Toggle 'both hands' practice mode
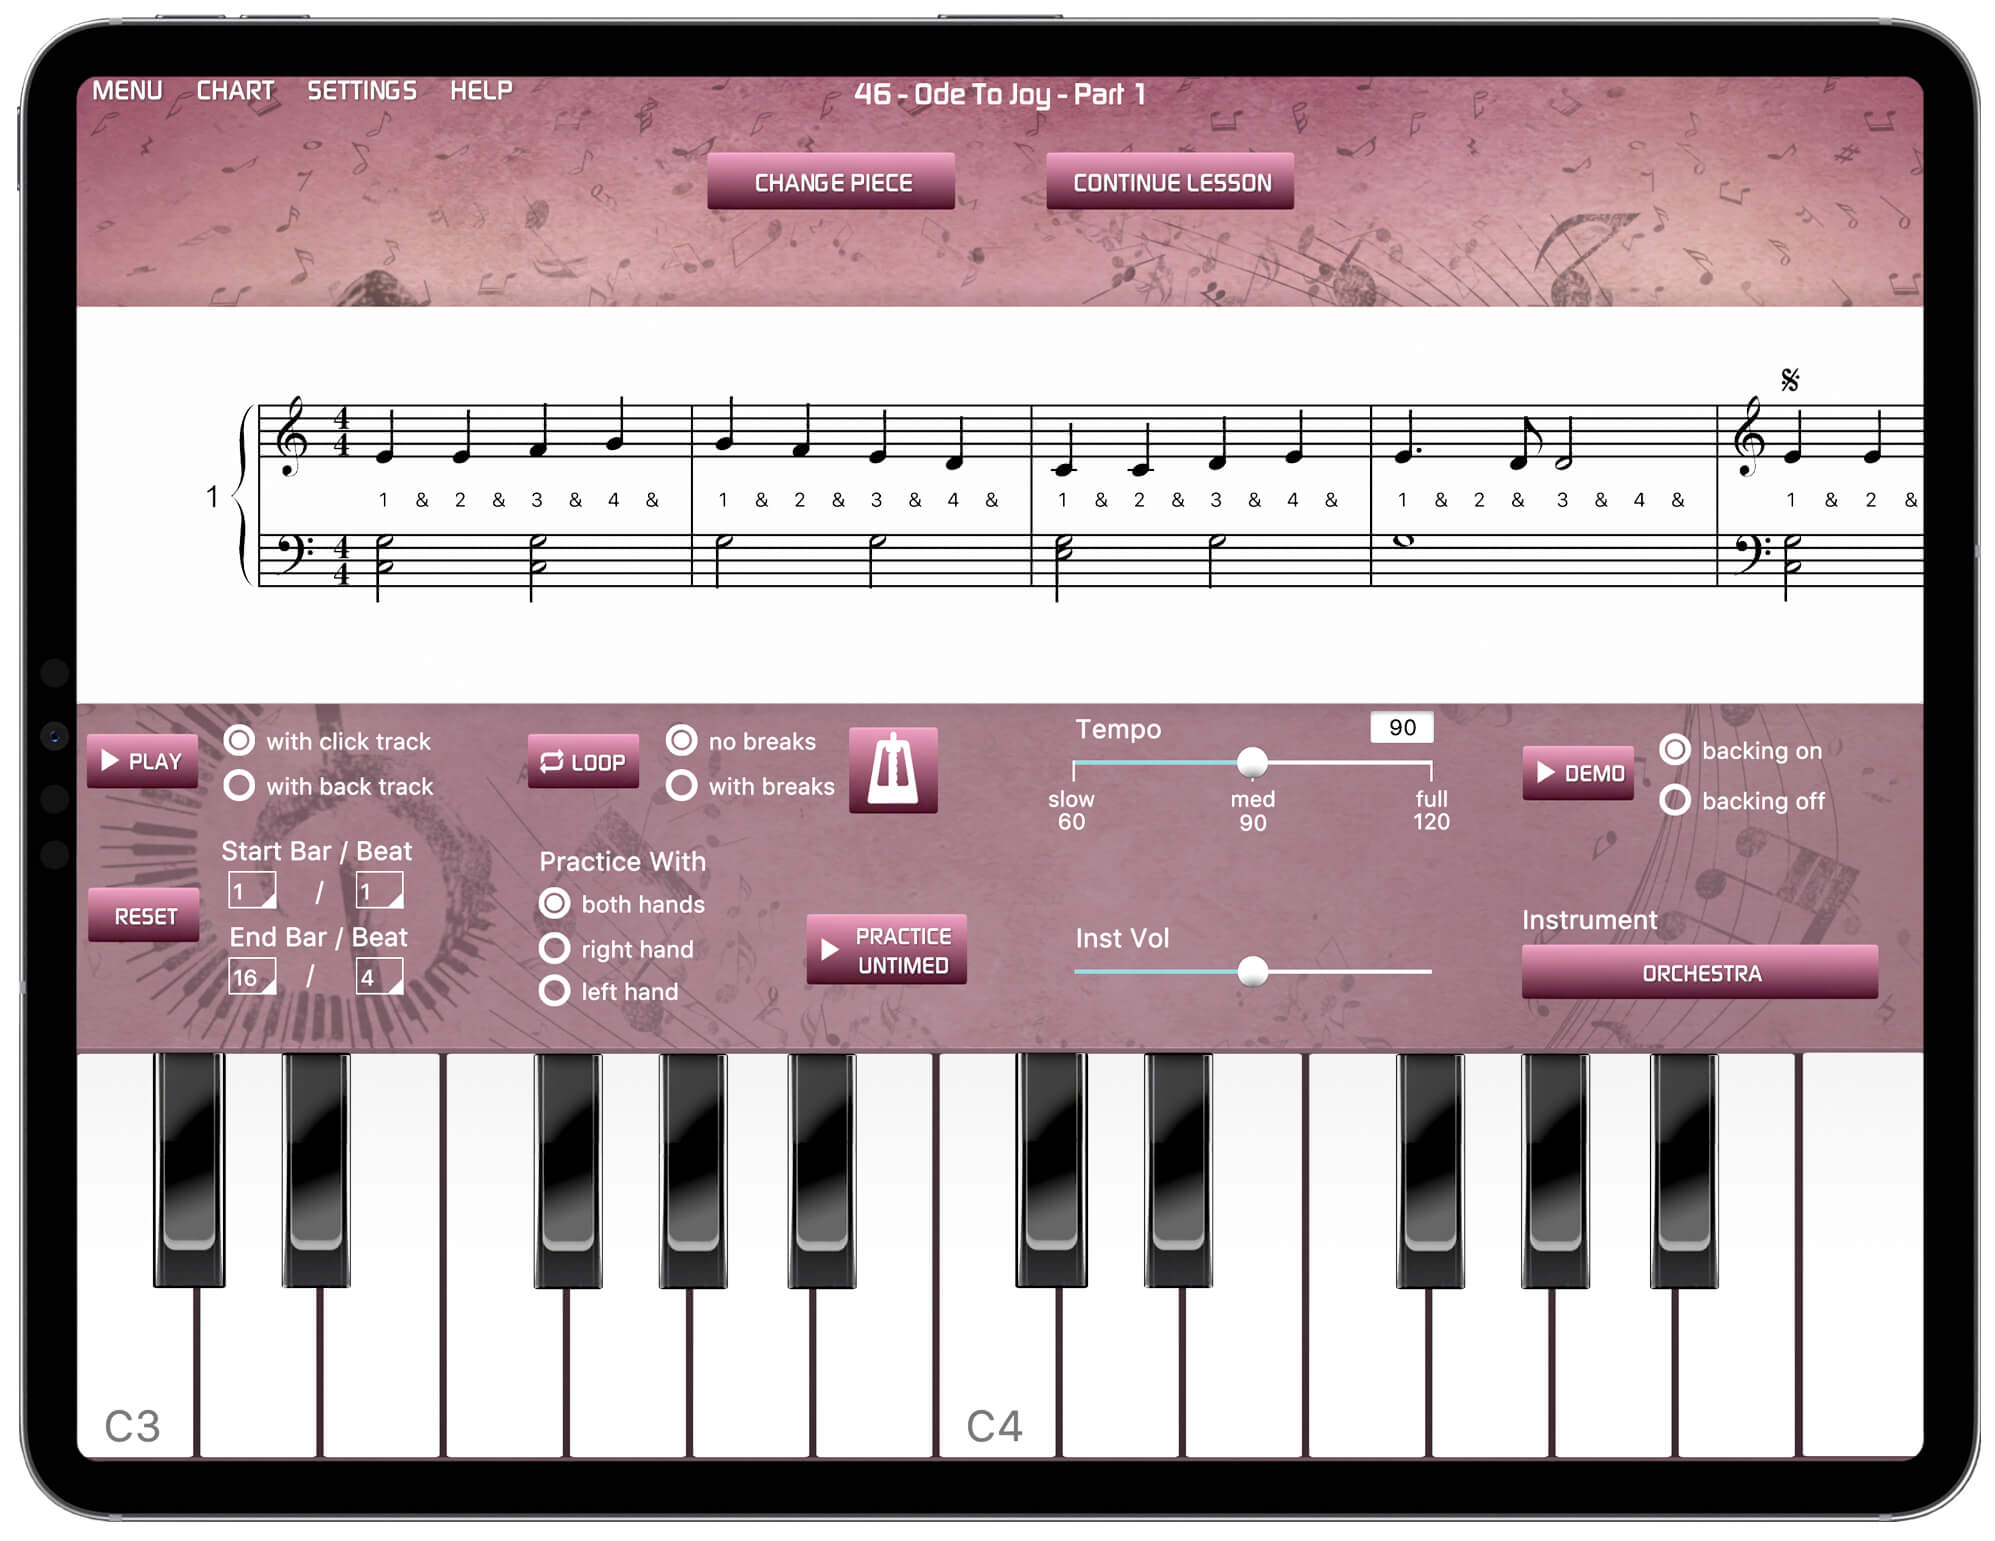 point(549,903)
